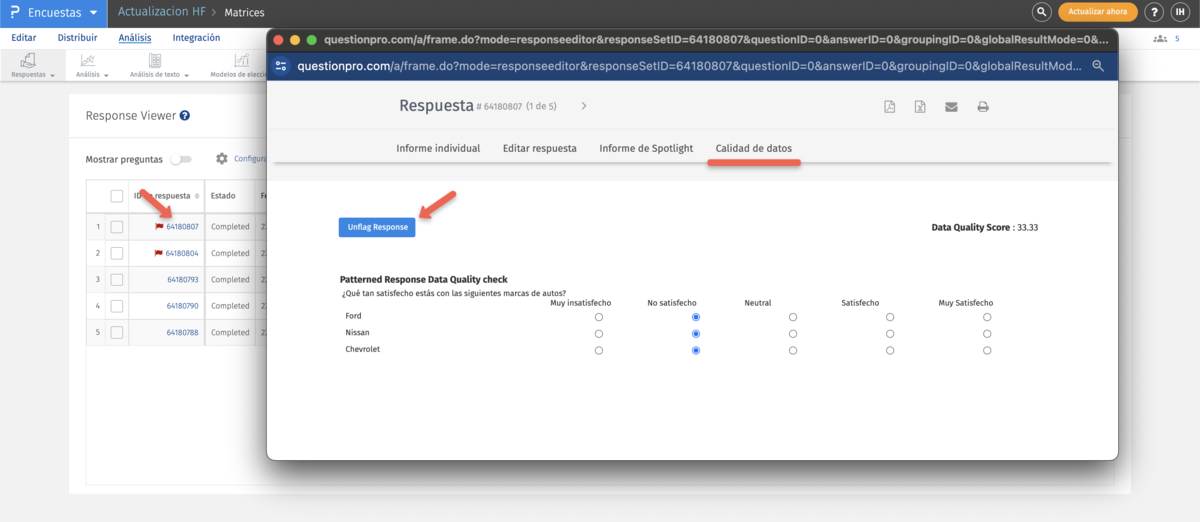Viewport: 1200px width, 522px height.
Task: Click the Configura settings link
Action: pyautogui.click(x=249, y=159)
